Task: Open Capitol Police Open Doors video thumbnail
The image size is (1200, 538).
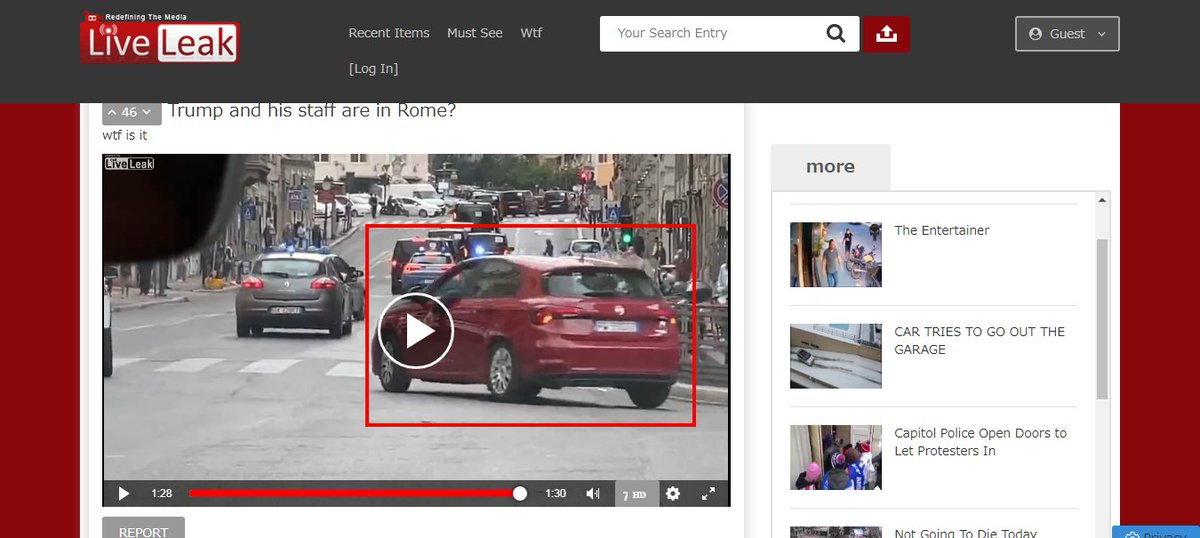Action: (x=836, y=457)
